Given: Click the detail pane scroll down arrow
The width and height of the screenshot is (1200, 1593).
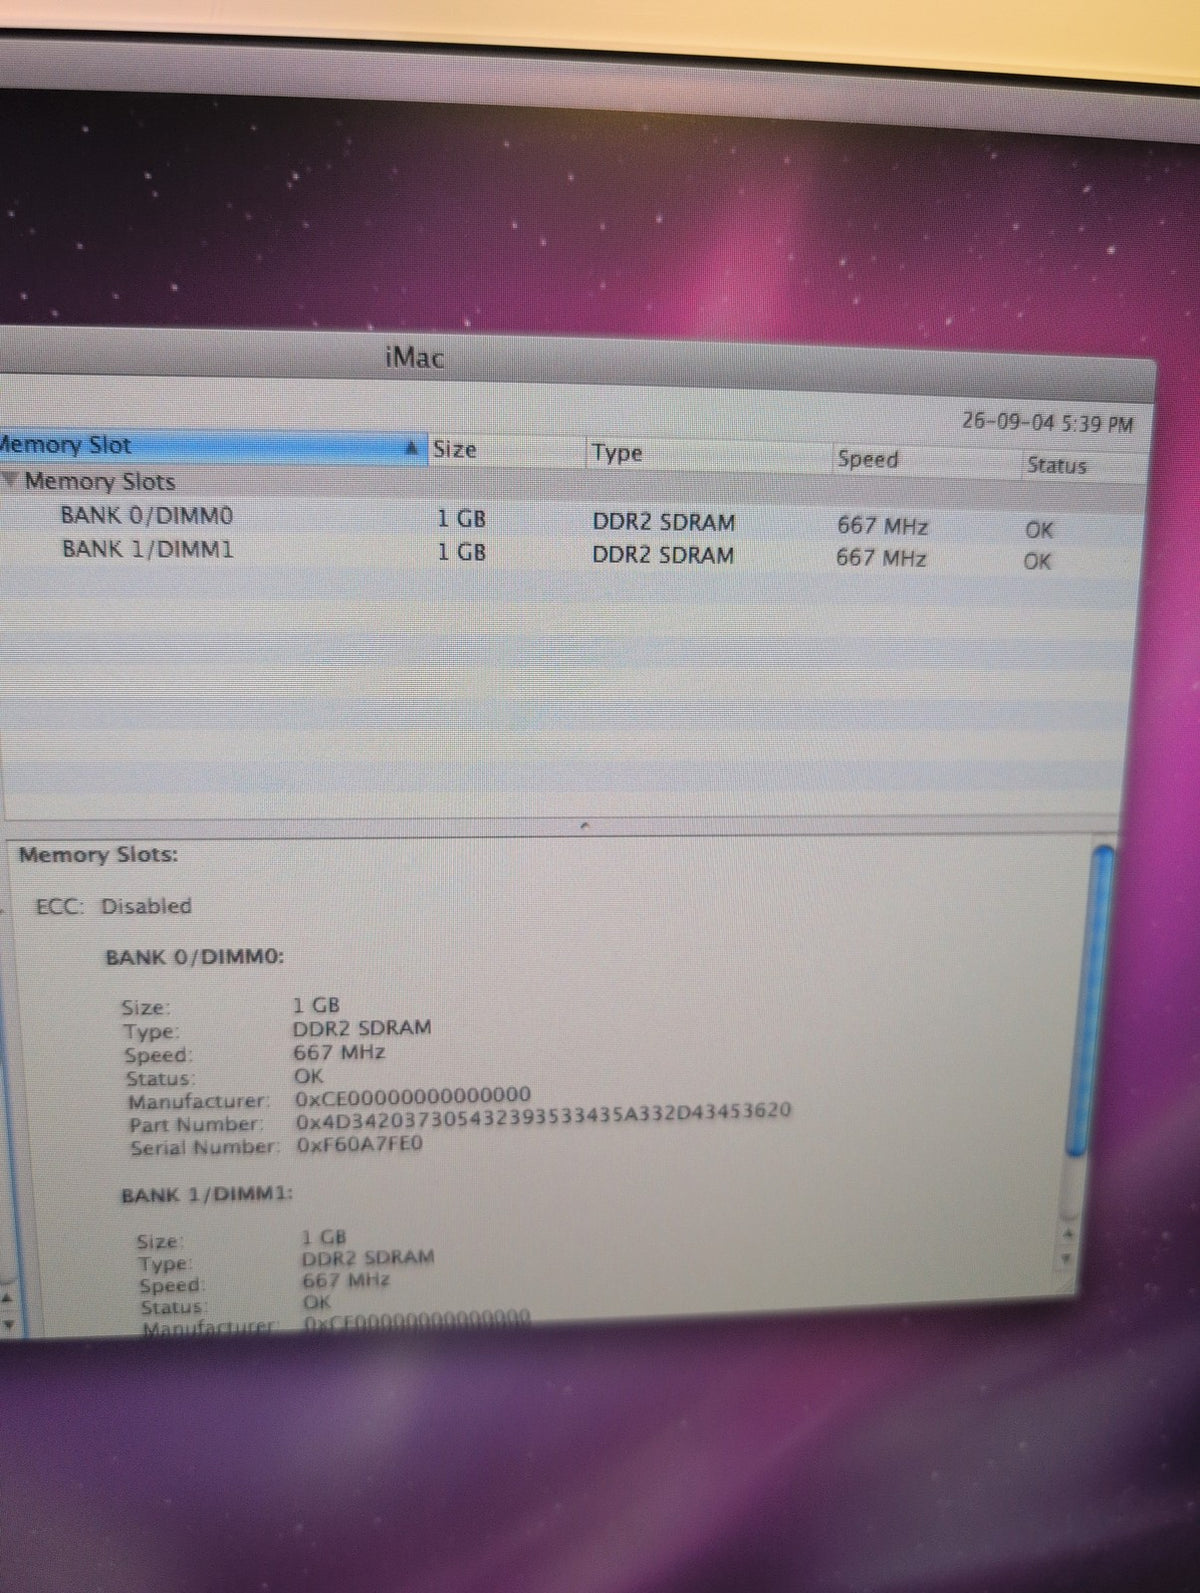Looking at the screenshot, I should point(1067,1257).
